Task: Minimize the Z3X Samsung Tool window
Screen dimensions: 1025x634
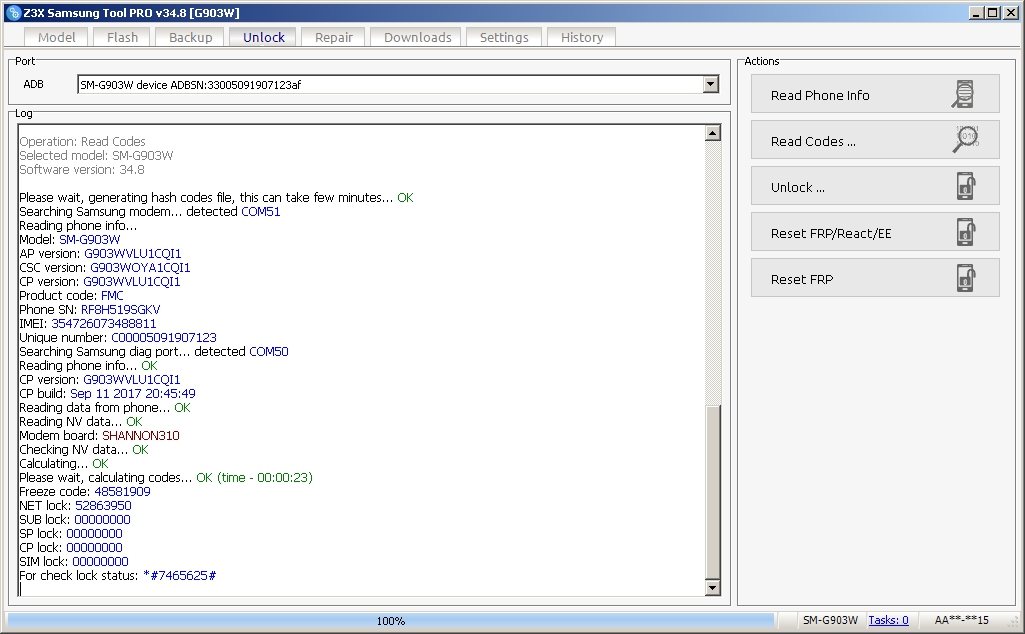Action: 976,13
